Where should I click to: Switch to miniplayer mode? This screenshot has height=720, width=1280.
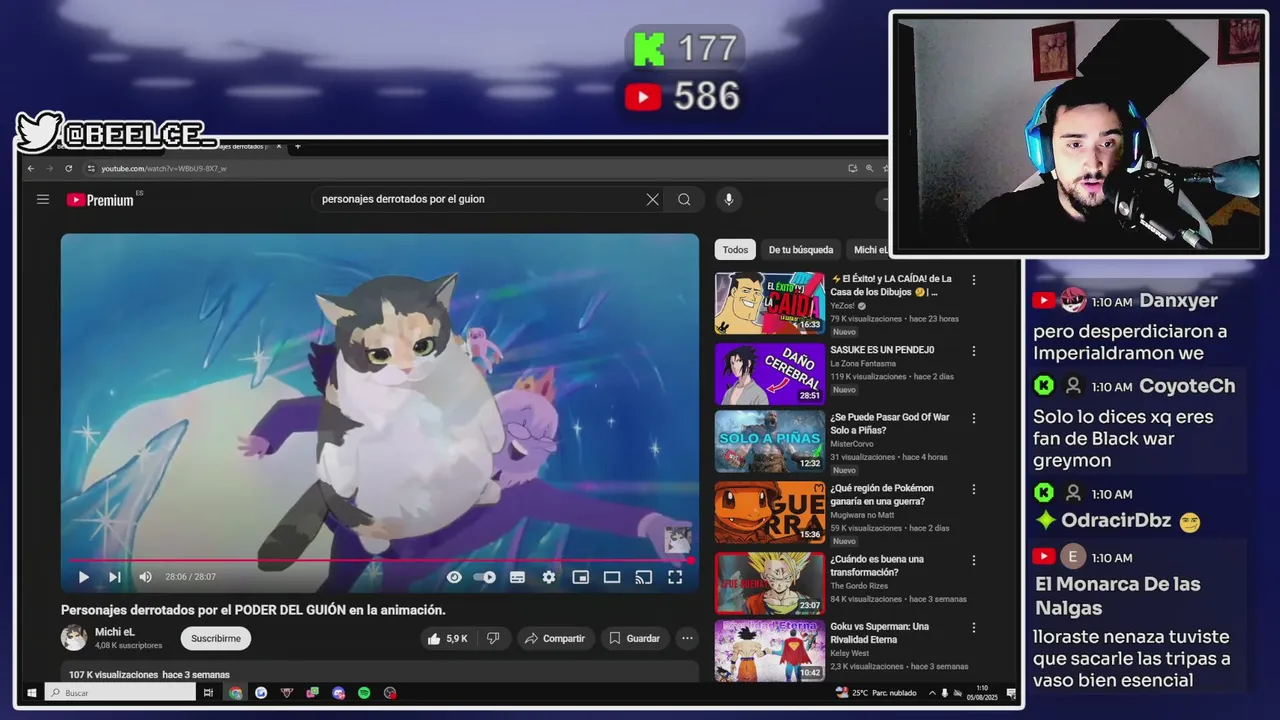pos(580,577)
